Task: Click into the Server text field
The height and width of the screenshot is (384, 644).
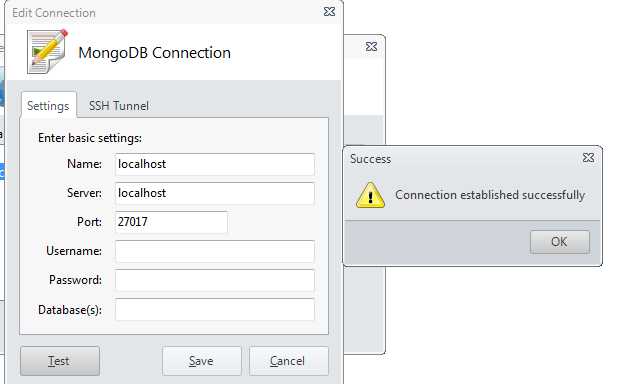Action: 215,193
